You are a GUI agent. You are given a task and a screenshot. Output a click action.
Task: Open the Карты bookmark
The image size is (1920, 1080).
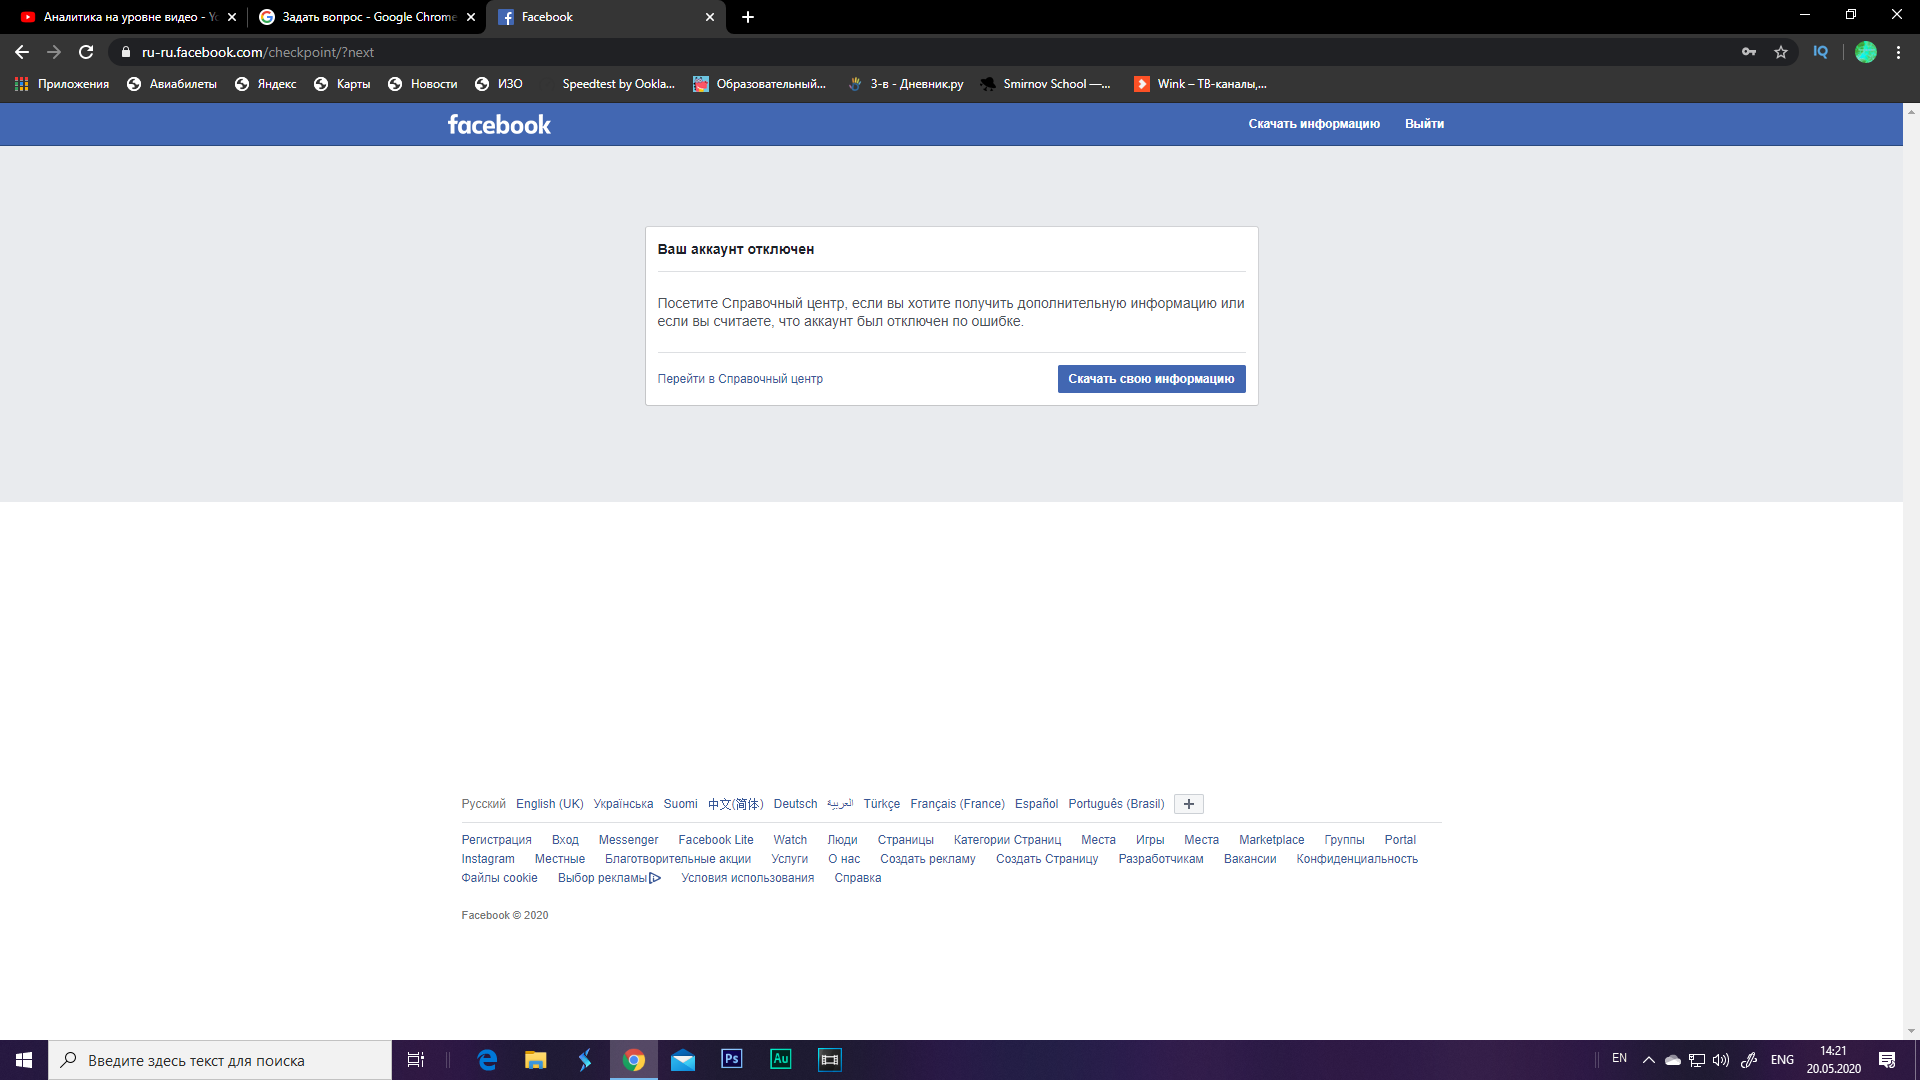(342, 84)
